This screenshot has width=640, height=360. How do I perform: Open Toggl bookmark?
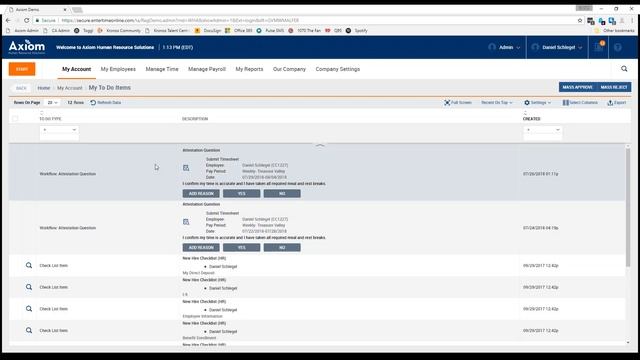click(x=84, y=31)
